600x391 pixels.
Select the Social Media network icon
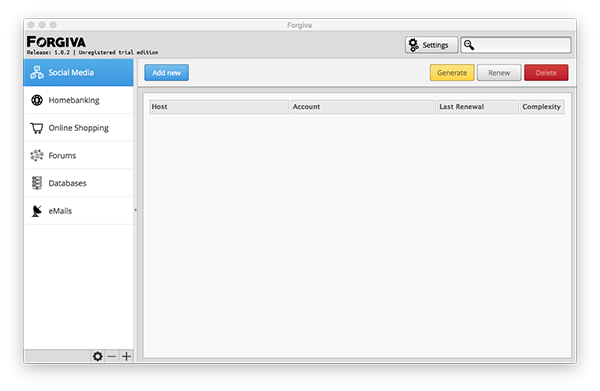point(37,72)
